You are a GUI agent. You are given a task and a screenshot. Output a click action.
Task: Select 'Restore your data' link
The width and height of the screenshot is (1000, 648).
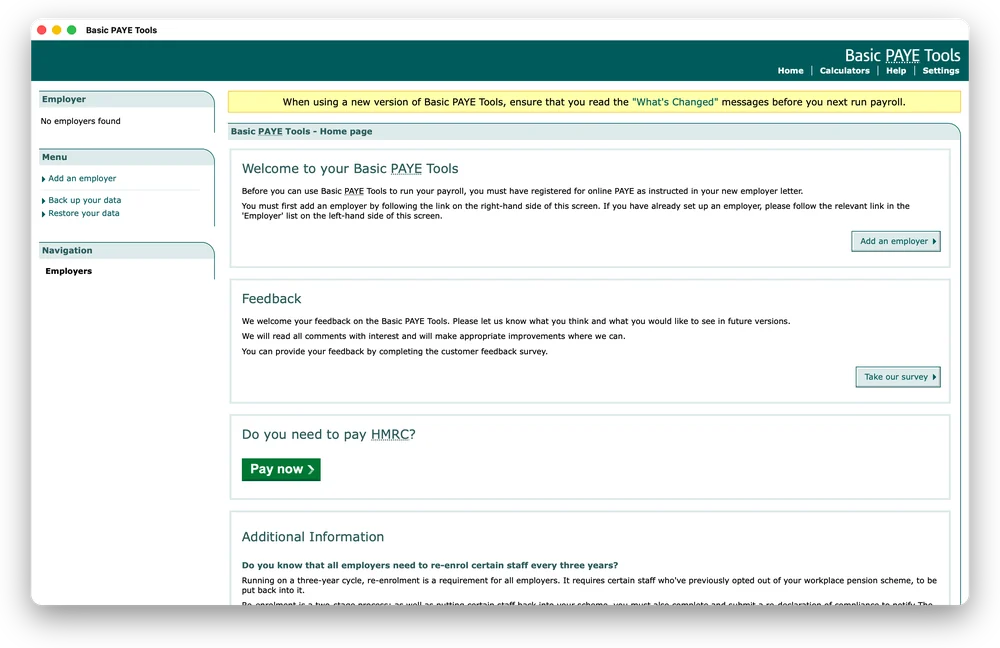[x=84, y=214]
